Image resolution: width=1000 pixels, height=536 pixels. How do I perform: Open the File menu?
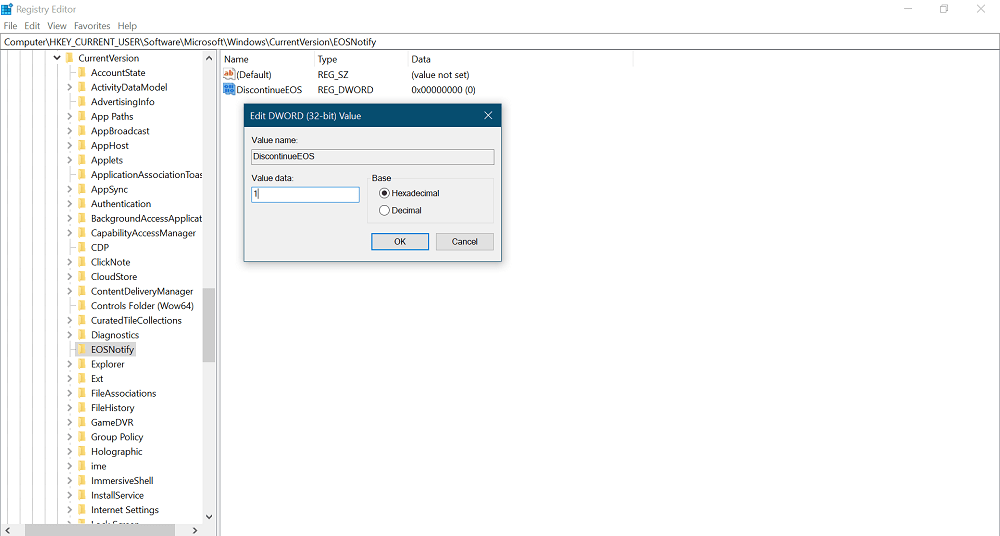[x=10, y=26]
